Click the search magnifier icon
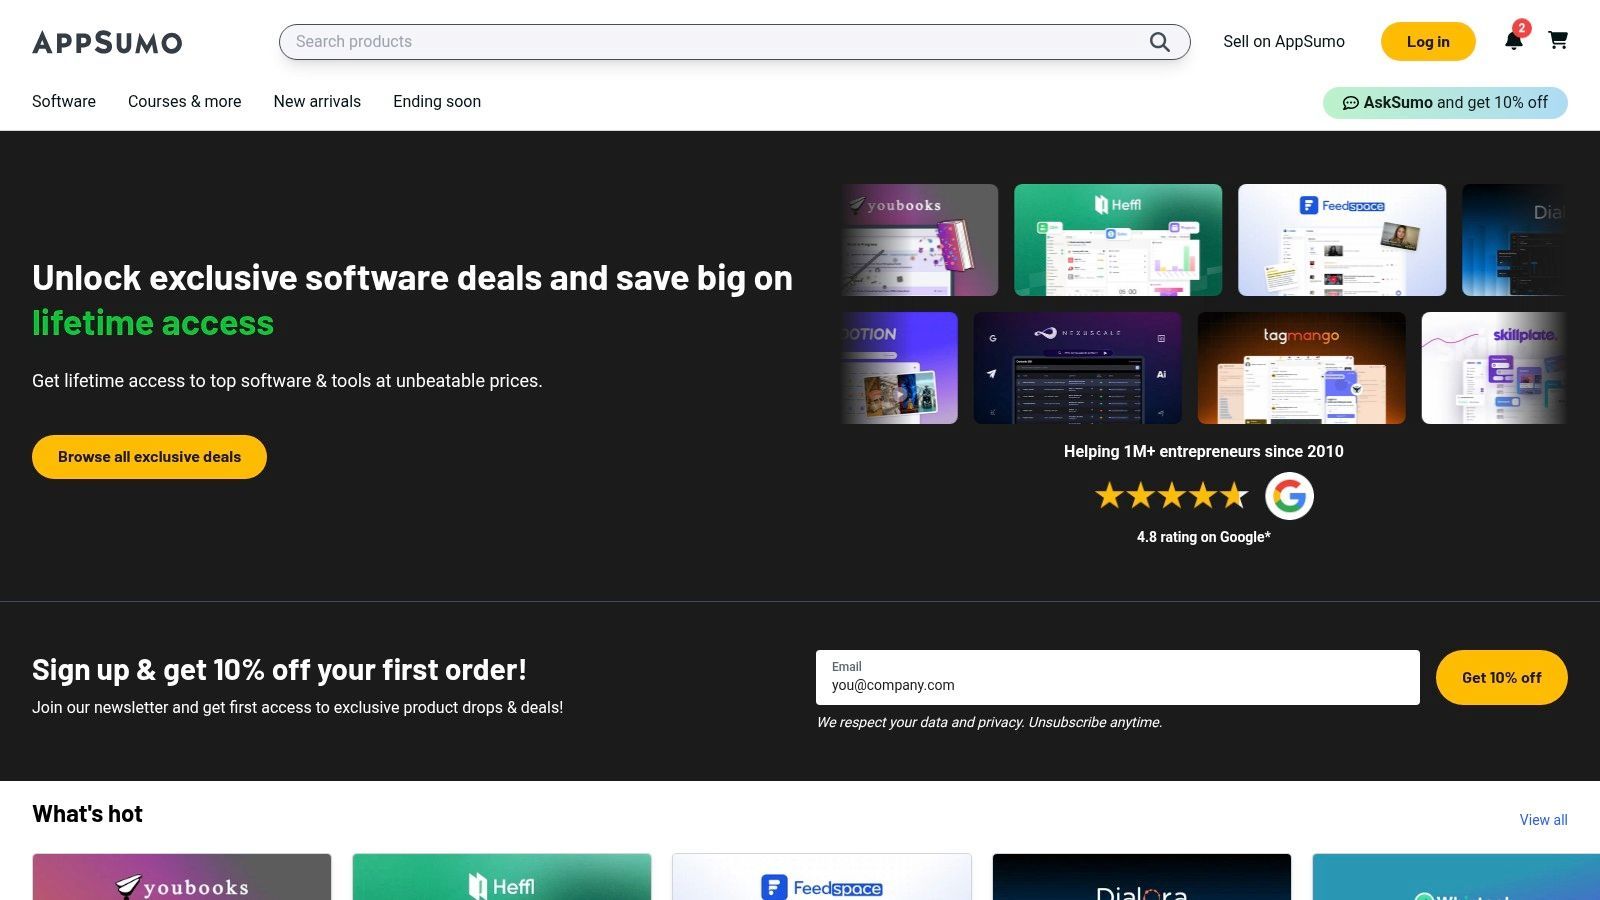The width and height of the screenshot is (1600, 900). pos(1159,42)
